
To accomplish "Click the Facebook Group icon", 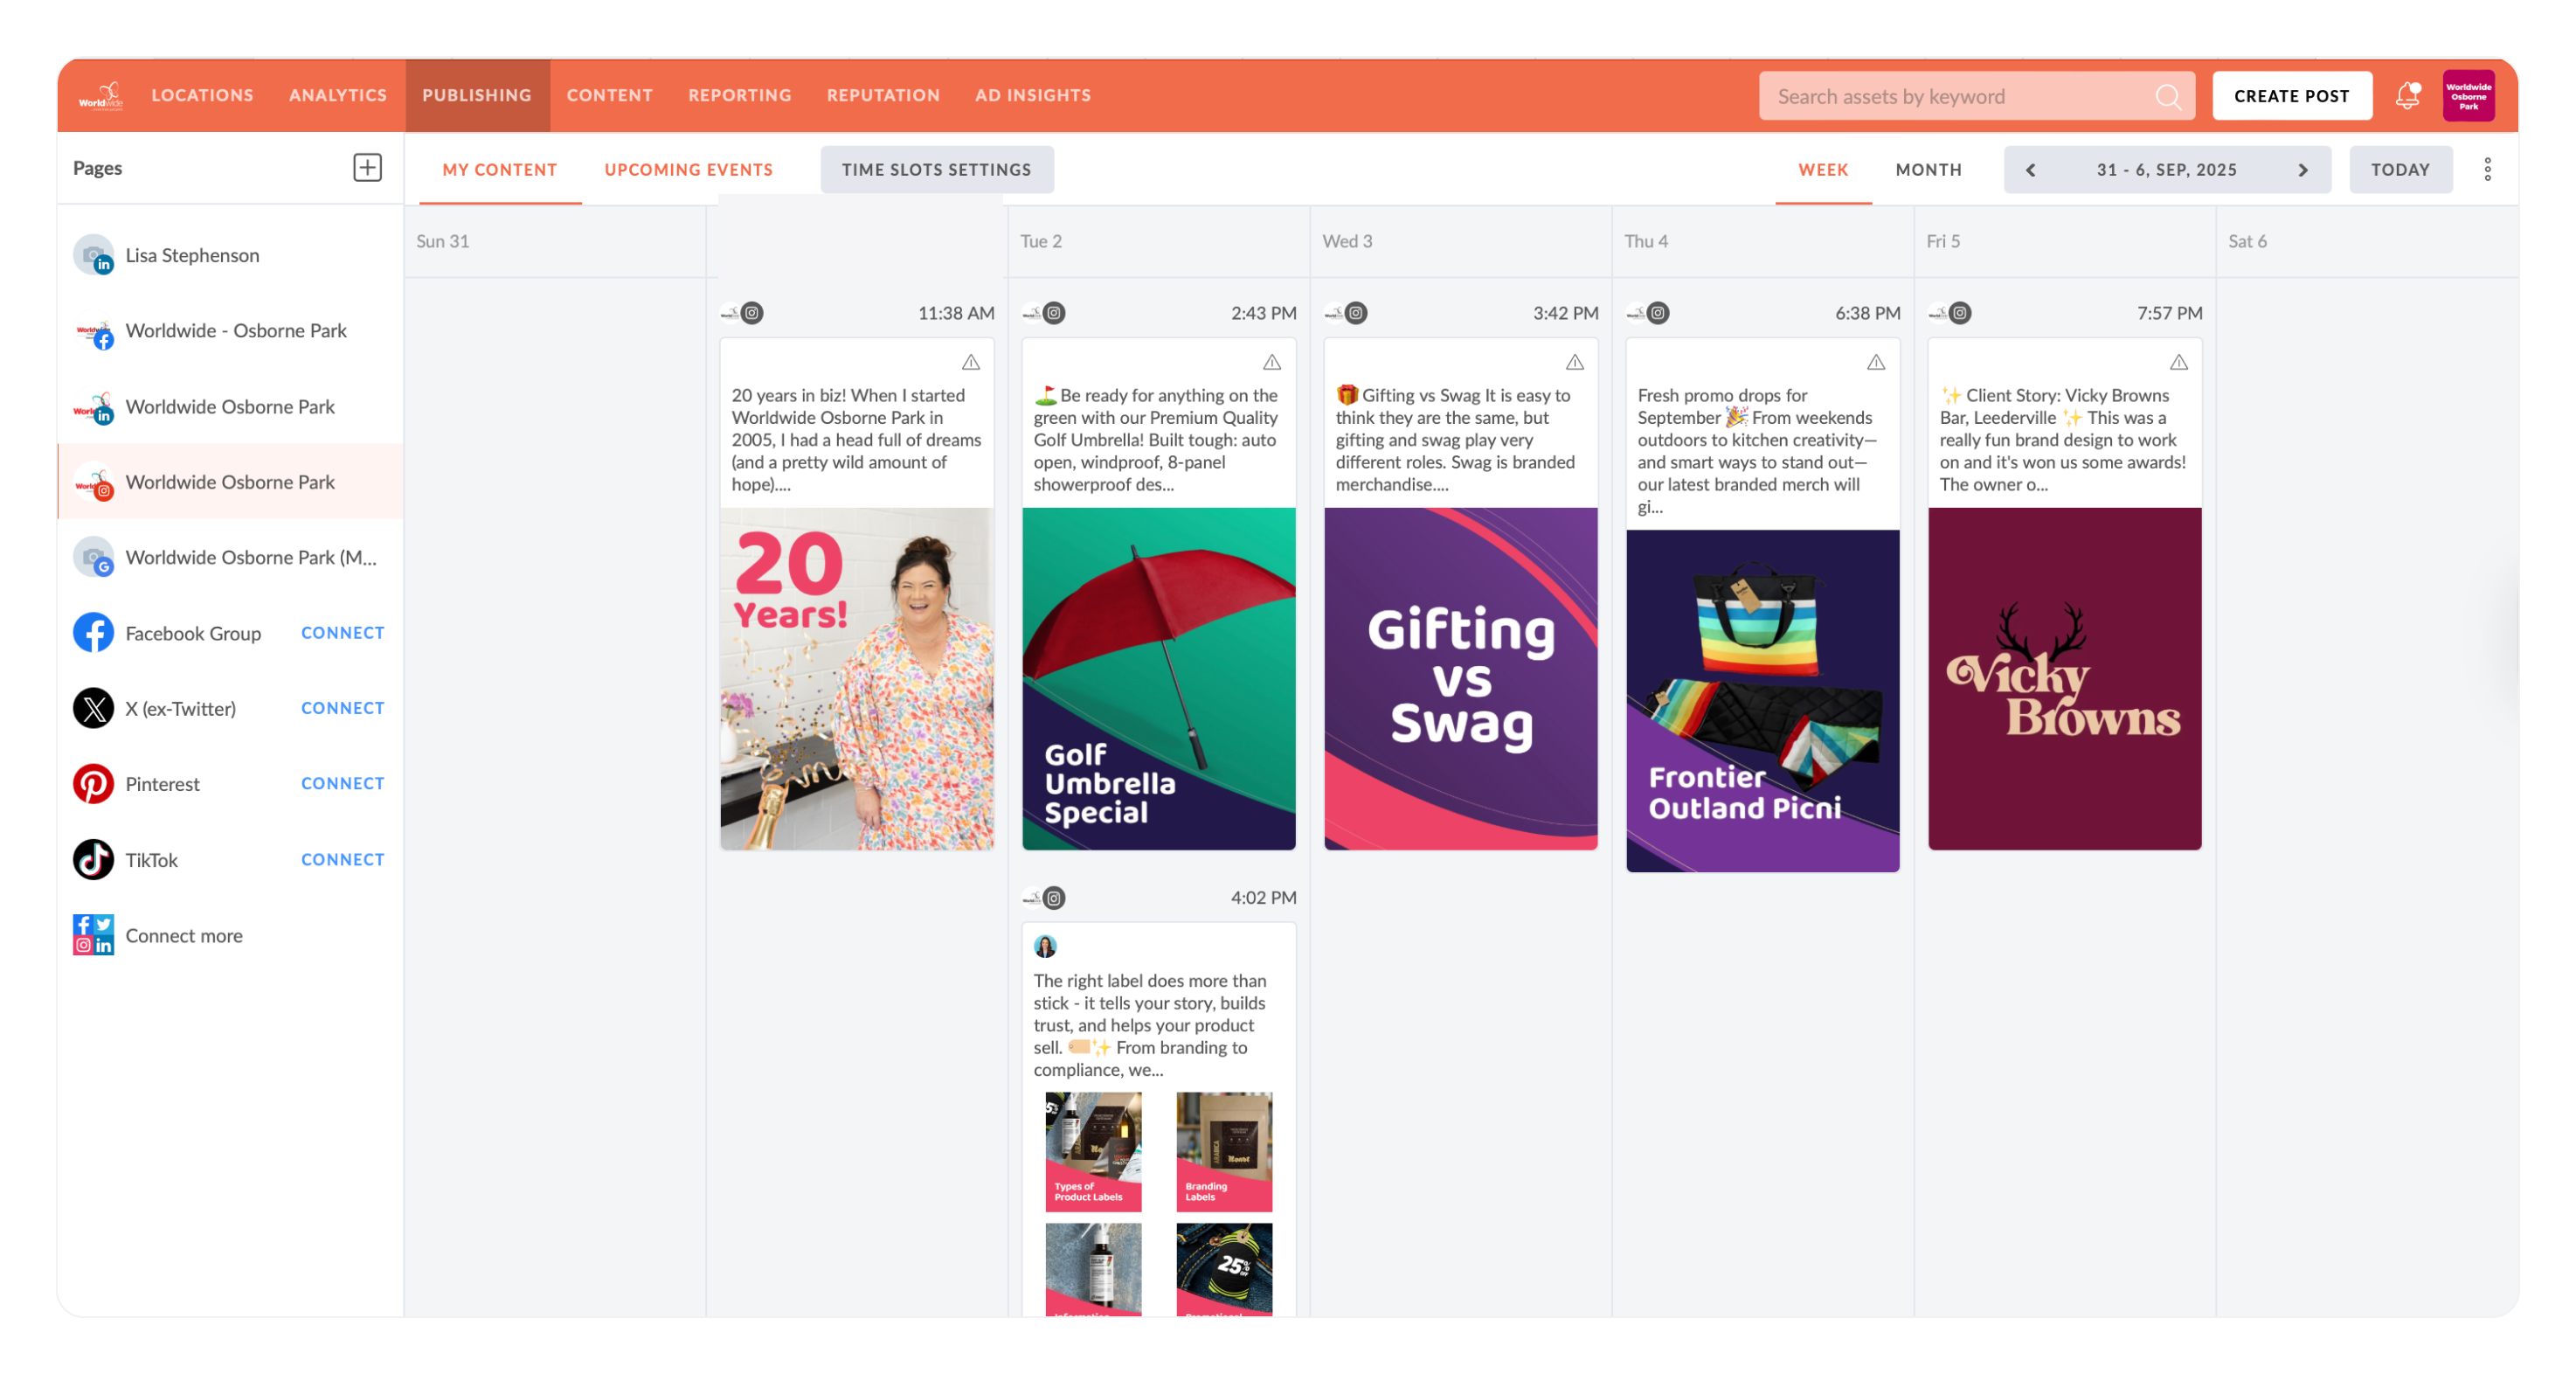I will coord(93,633).
